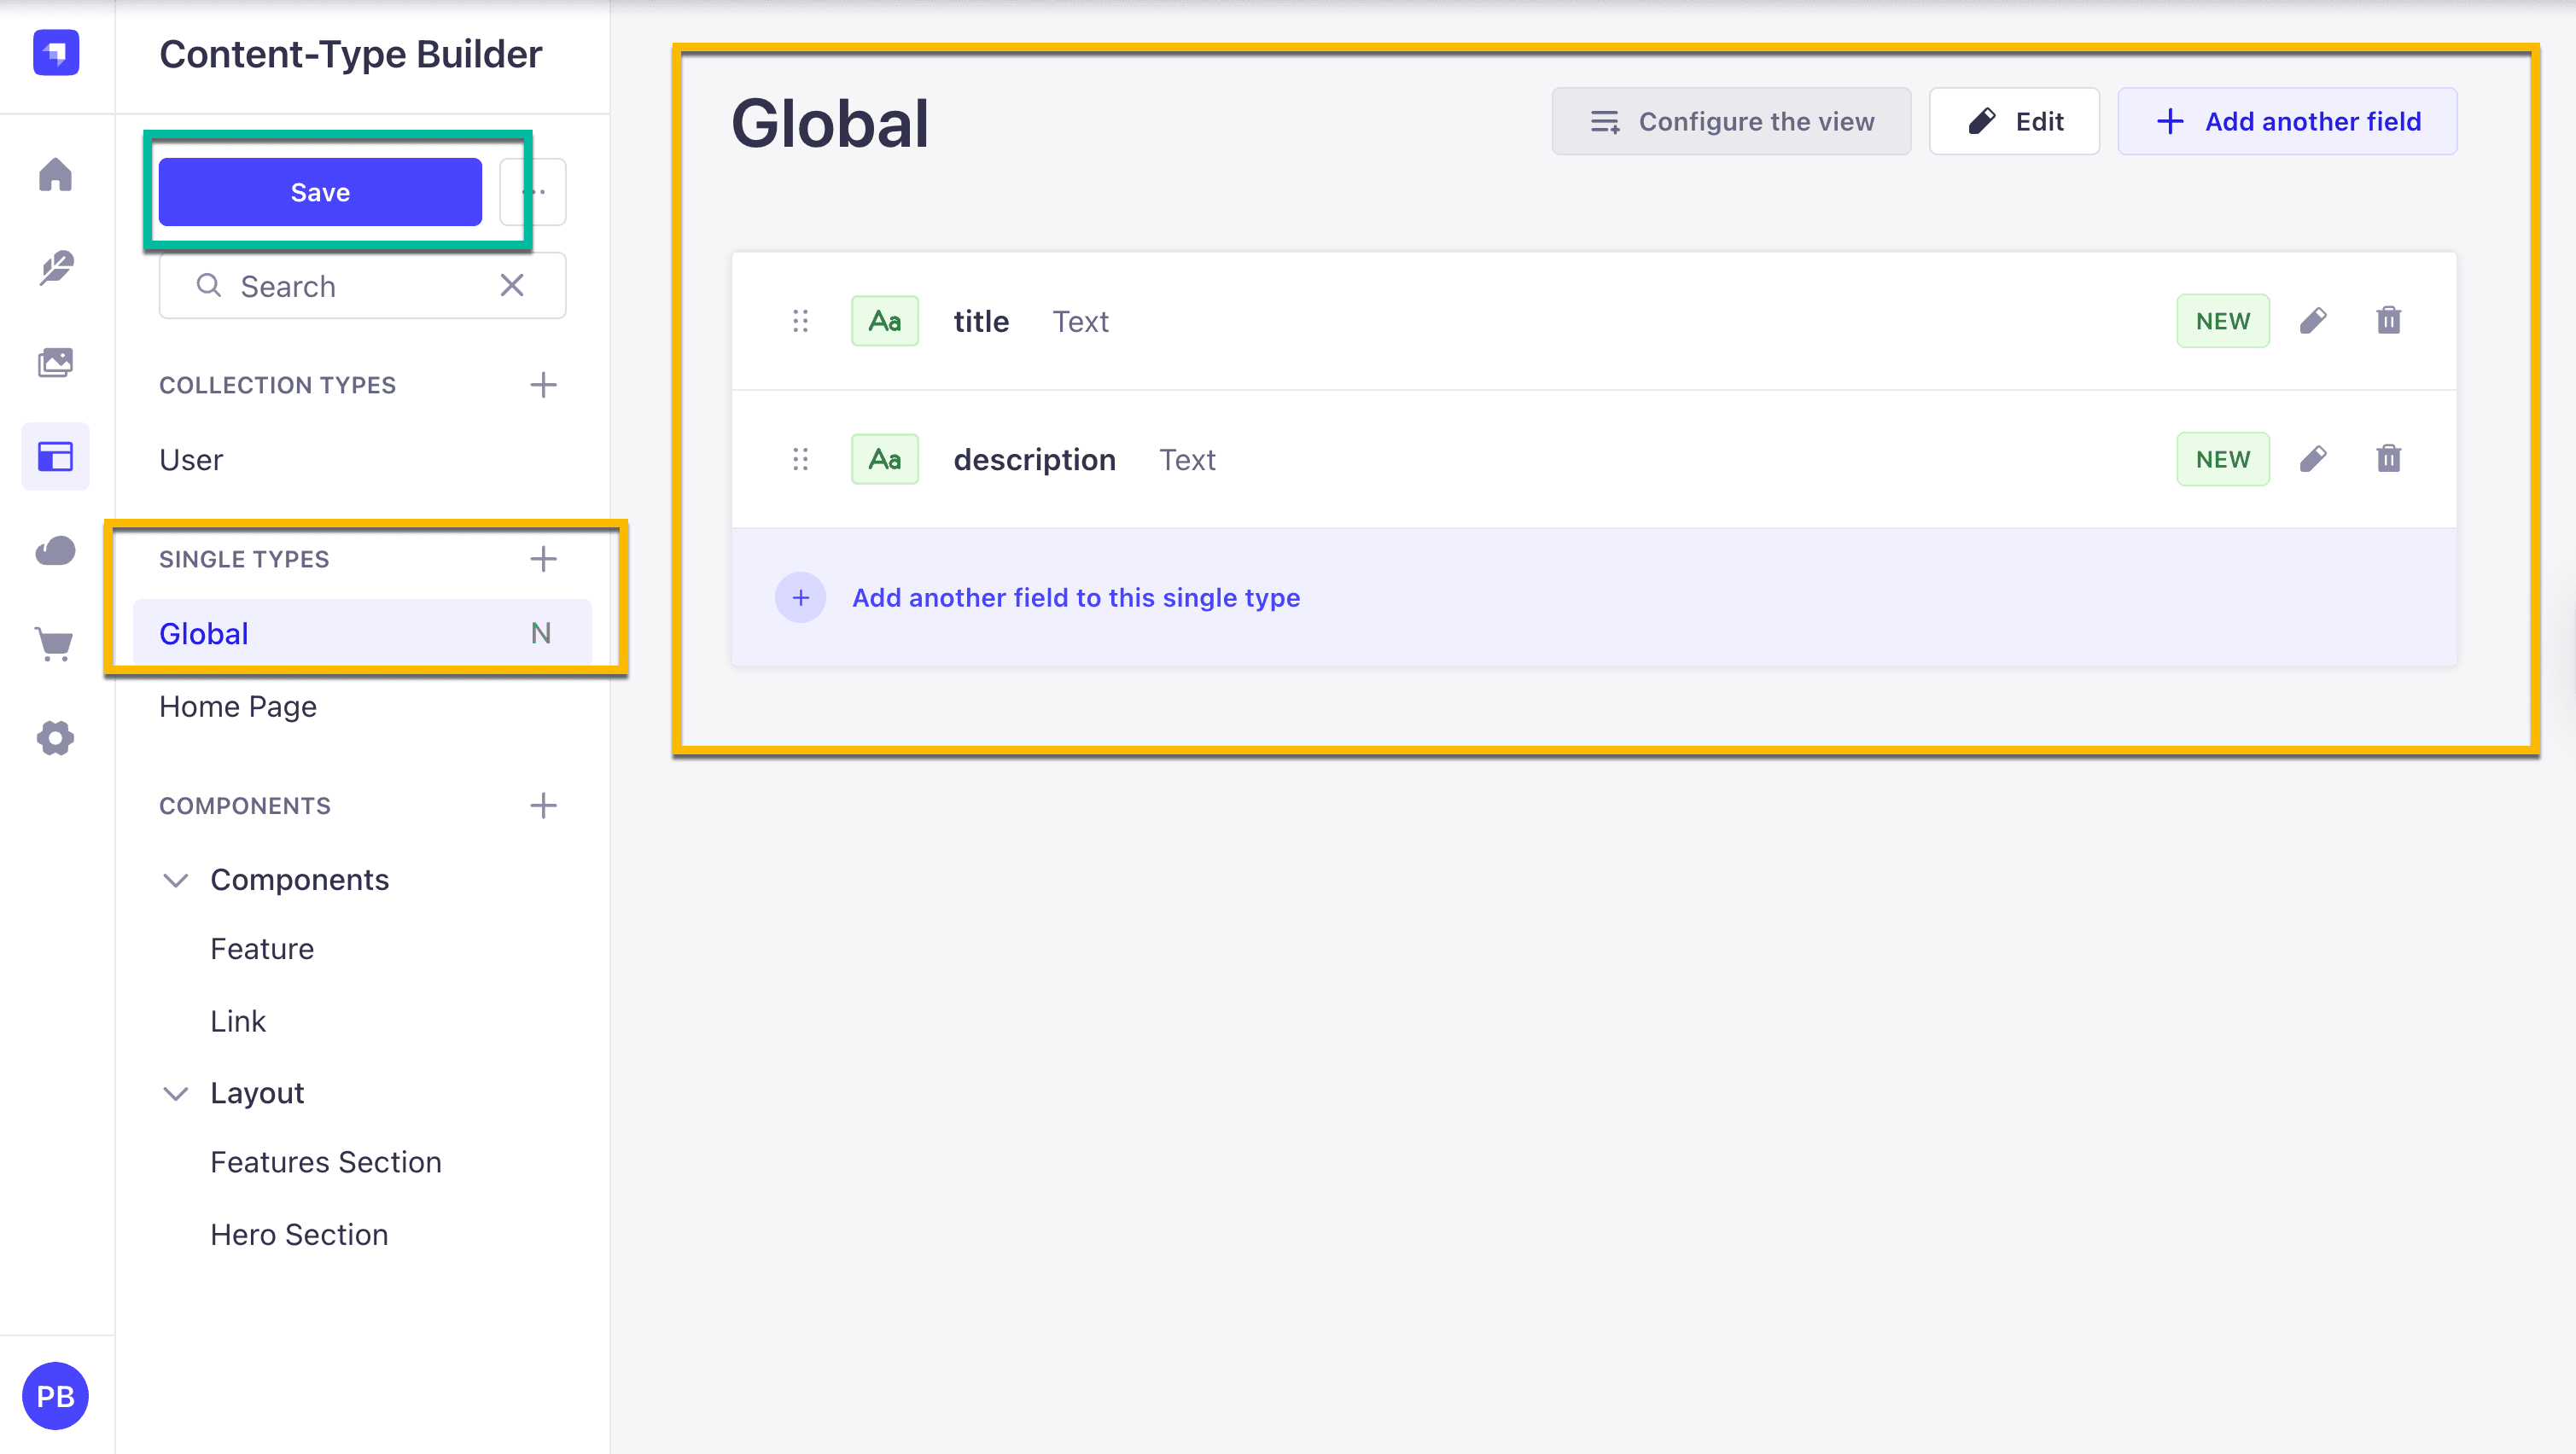Click Add another field to this single type
Image resolution: width=2576 pixels, height=1454 pixels.
point(1076,598)
